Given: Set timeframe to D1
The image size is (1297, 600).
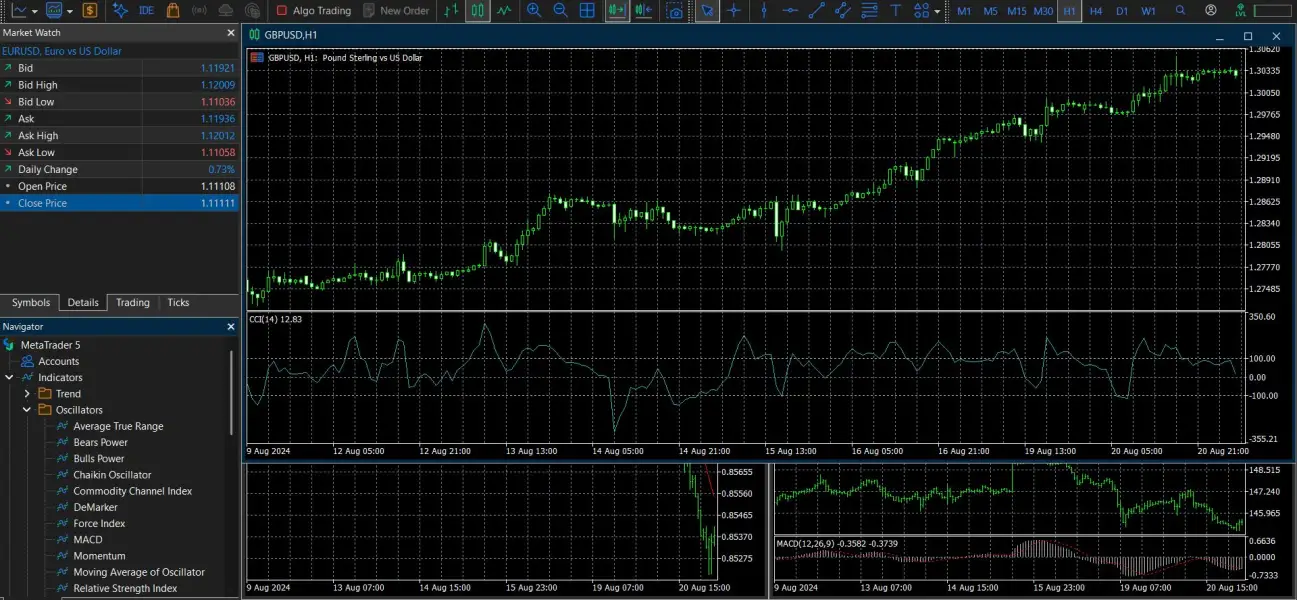Looking at the screenshot, I should point(1122,11).
